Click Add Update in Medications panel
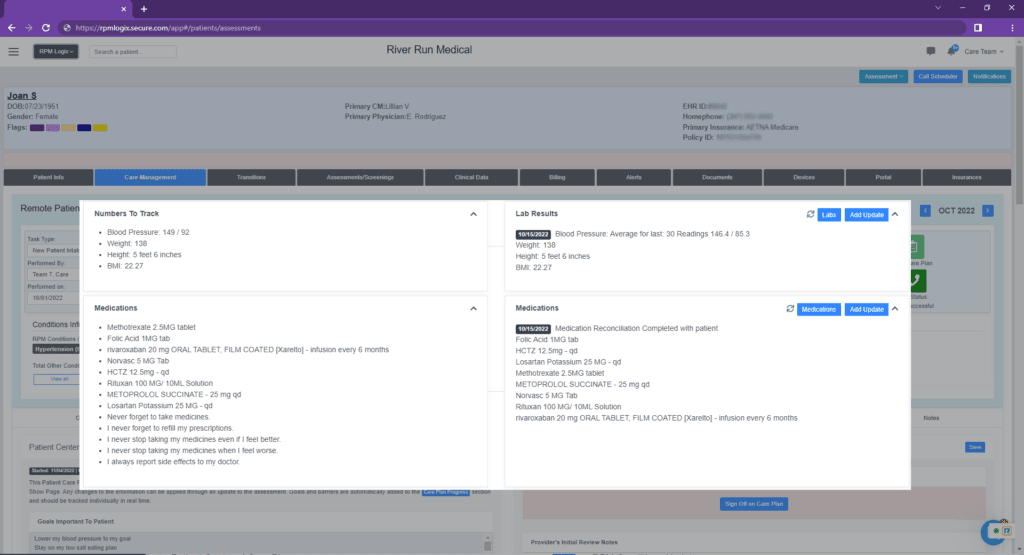 (866, 309)
